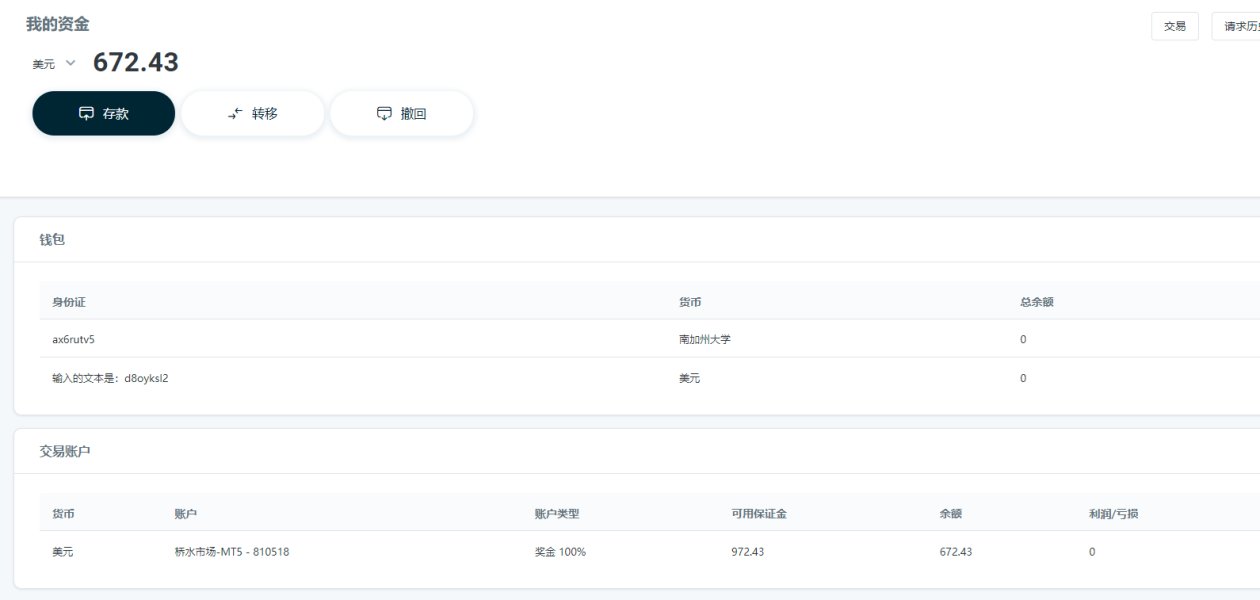Select wallet ID ax6rutv5
The width and height of the screenshot is (1260, 600).
(73, 339)
